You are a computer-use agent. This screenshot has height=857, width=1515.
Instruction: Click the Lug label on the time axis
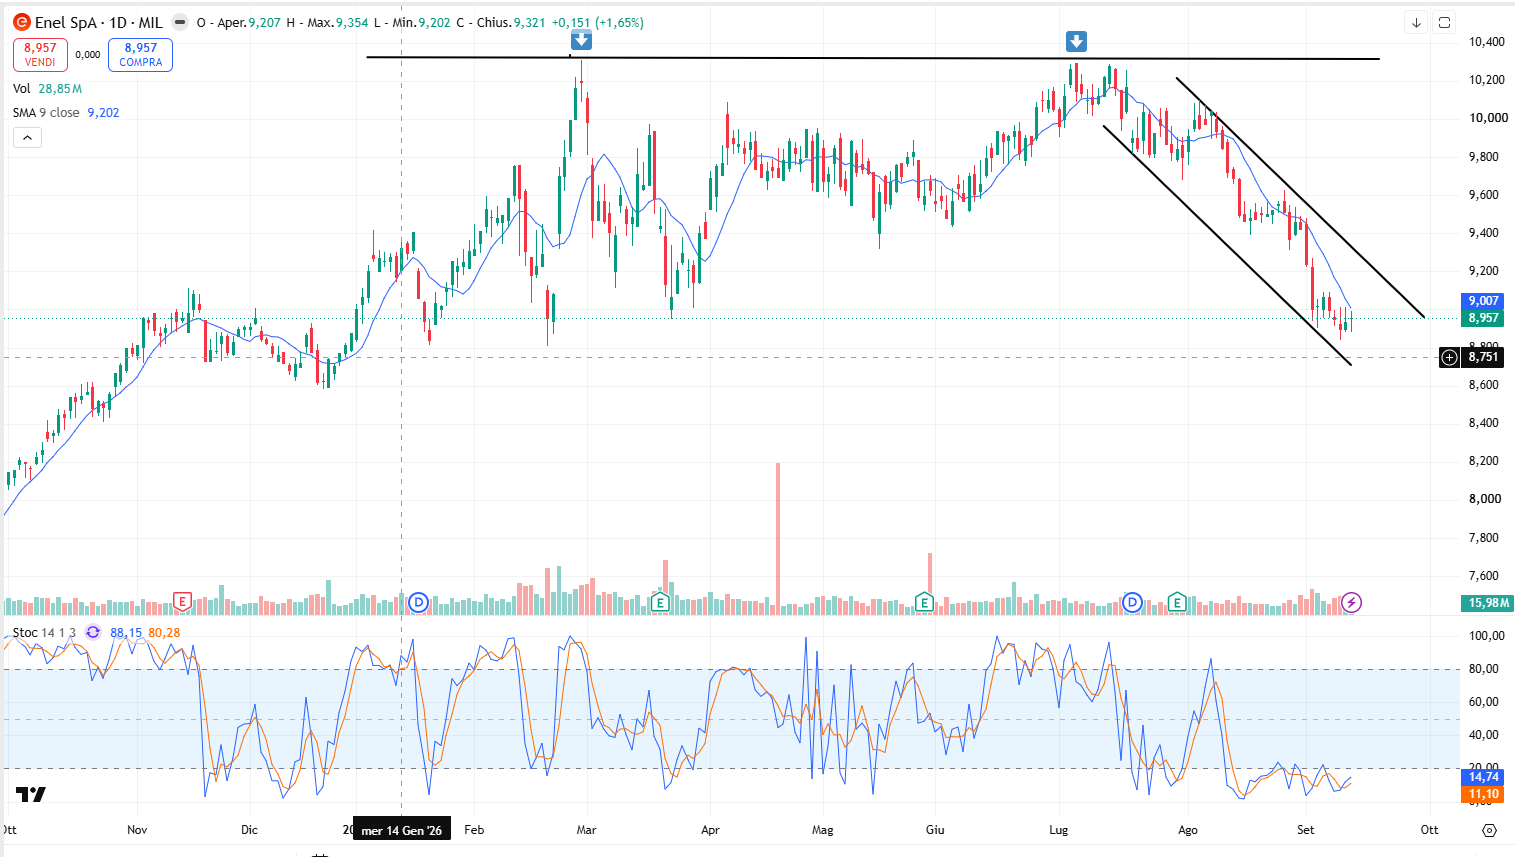tap(1058, 830)
